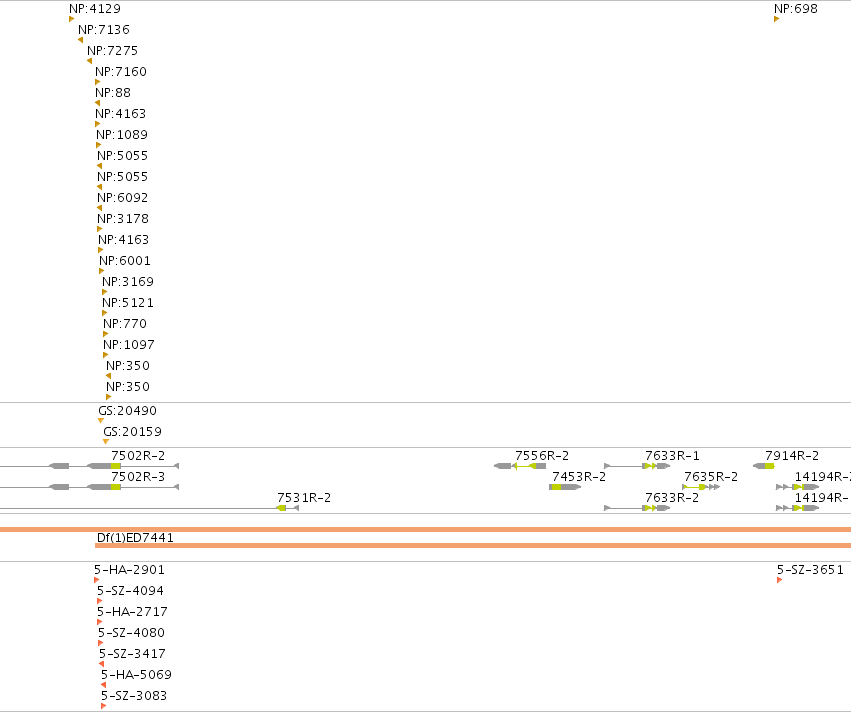
Task: Select the 5-SZ-3417 red insertion marker
Action: (101, 664)
